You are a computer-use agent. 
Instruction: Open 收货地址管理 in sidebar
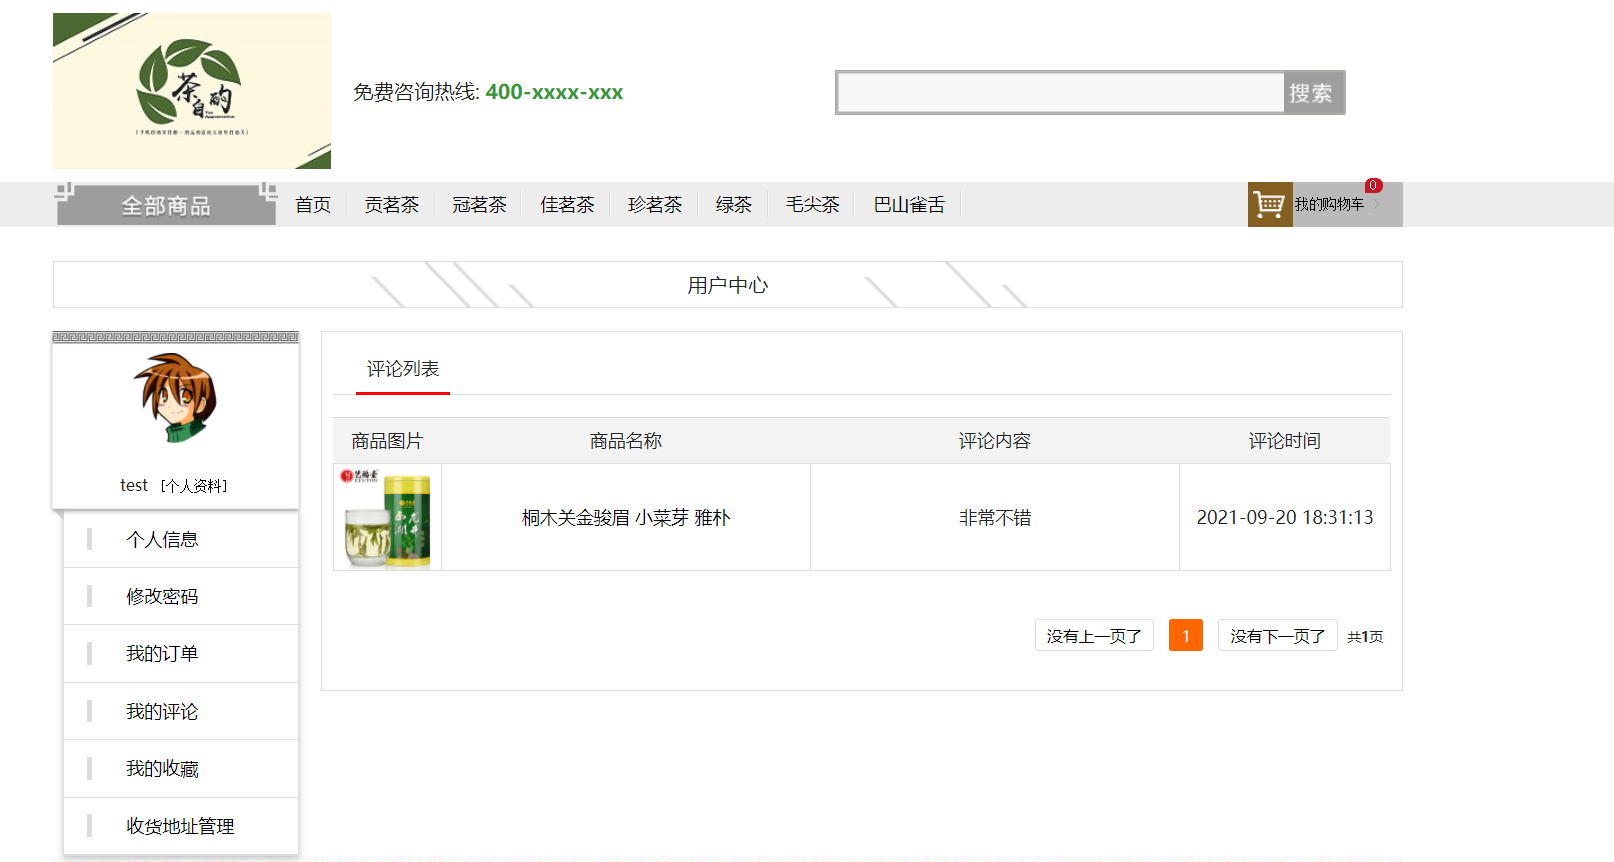point(180,827)
